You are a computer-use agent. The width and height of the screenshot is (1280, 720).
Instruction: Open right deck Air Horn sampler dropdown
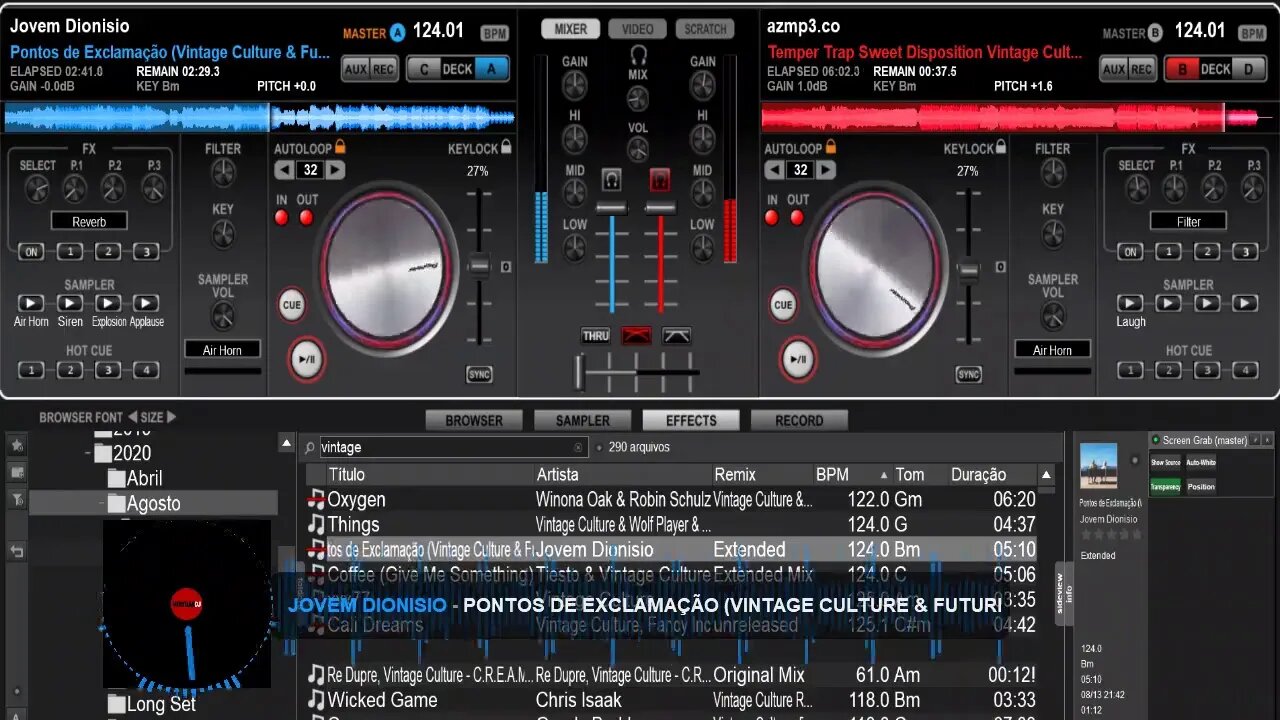[1053, 349]
